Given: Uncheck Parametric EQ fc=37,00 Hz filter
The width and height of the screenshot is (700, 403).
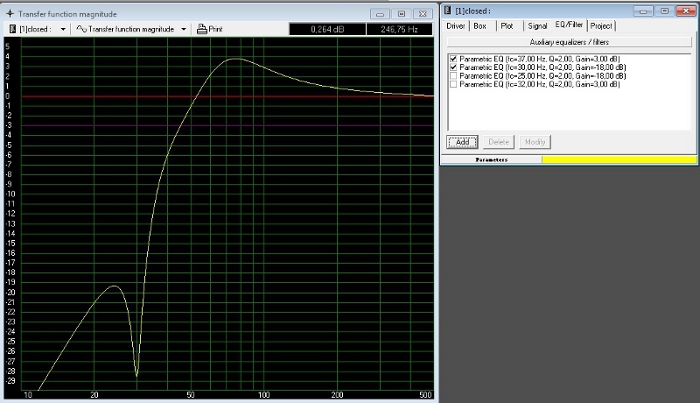Looking at the screenshot, I should (455, 60).
